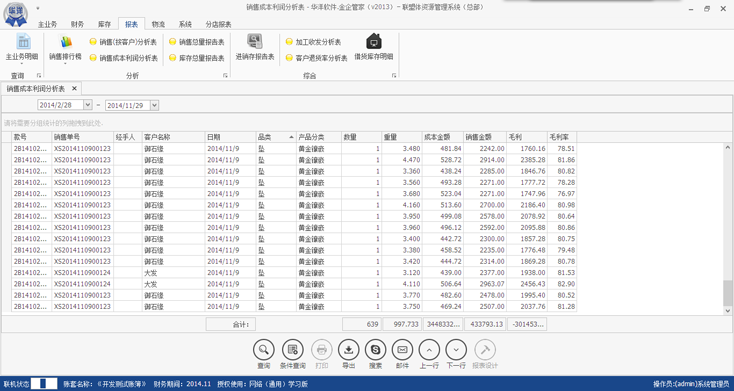Select cell with 毛利 2385.28

527,160
